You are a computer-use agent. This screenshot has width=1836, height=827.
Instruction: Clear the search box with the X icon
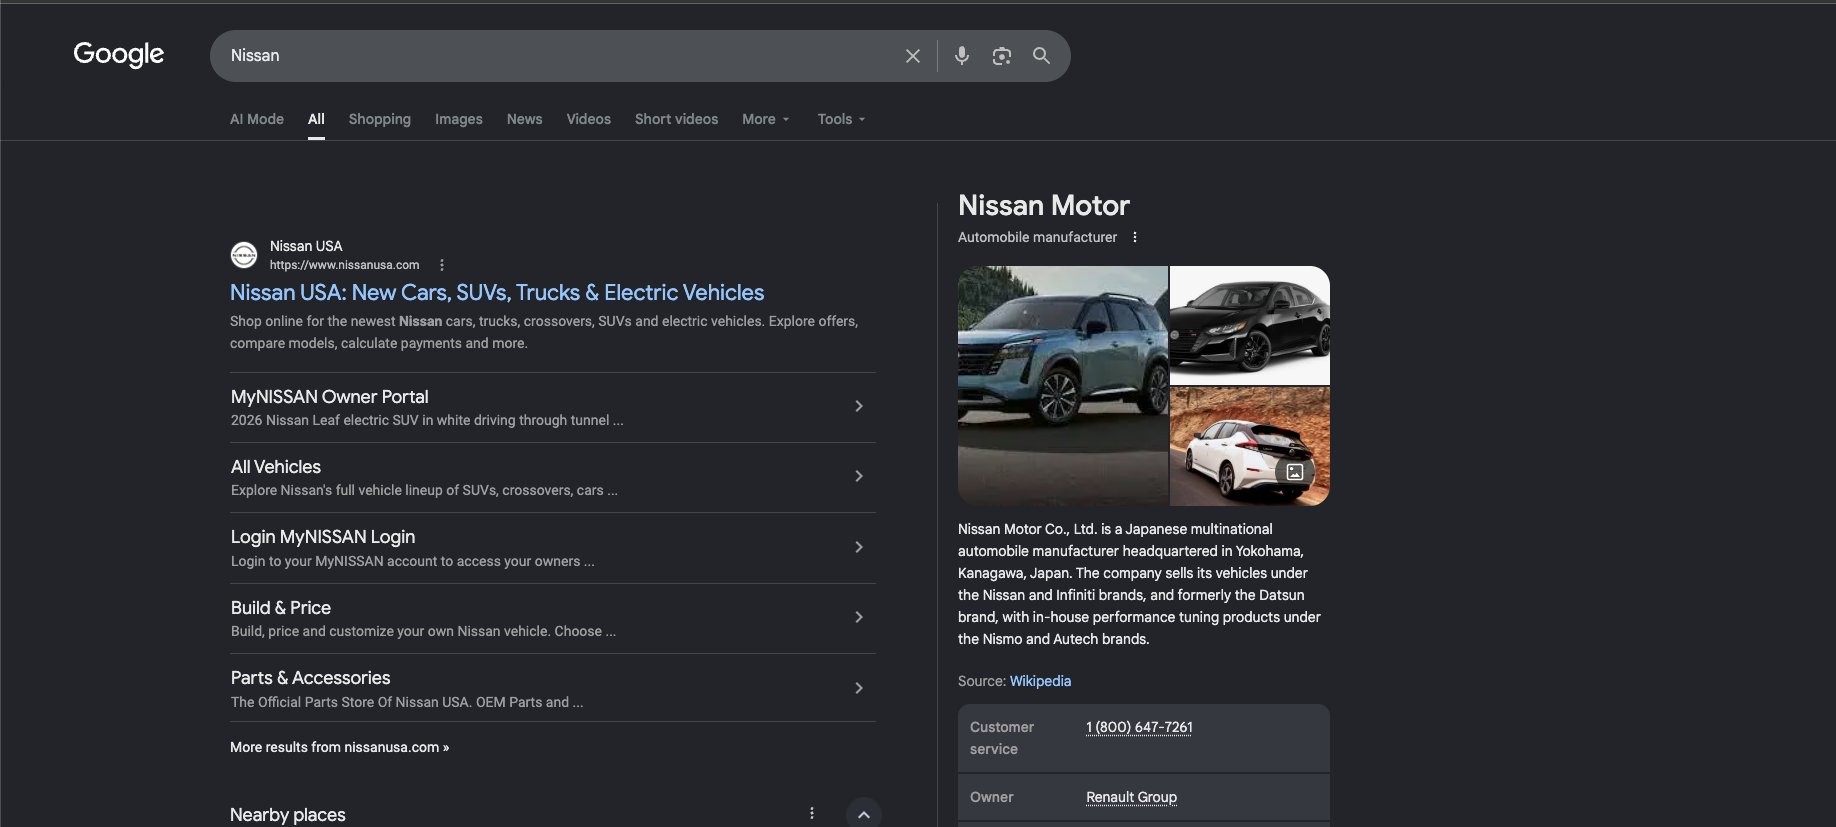point(912,56)
